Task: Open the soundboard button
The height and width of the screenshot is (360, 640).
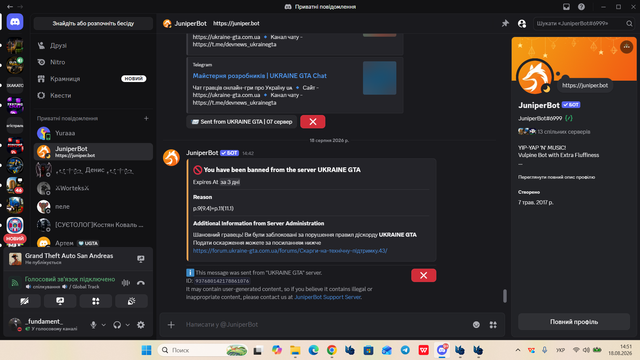Action: 131,301
